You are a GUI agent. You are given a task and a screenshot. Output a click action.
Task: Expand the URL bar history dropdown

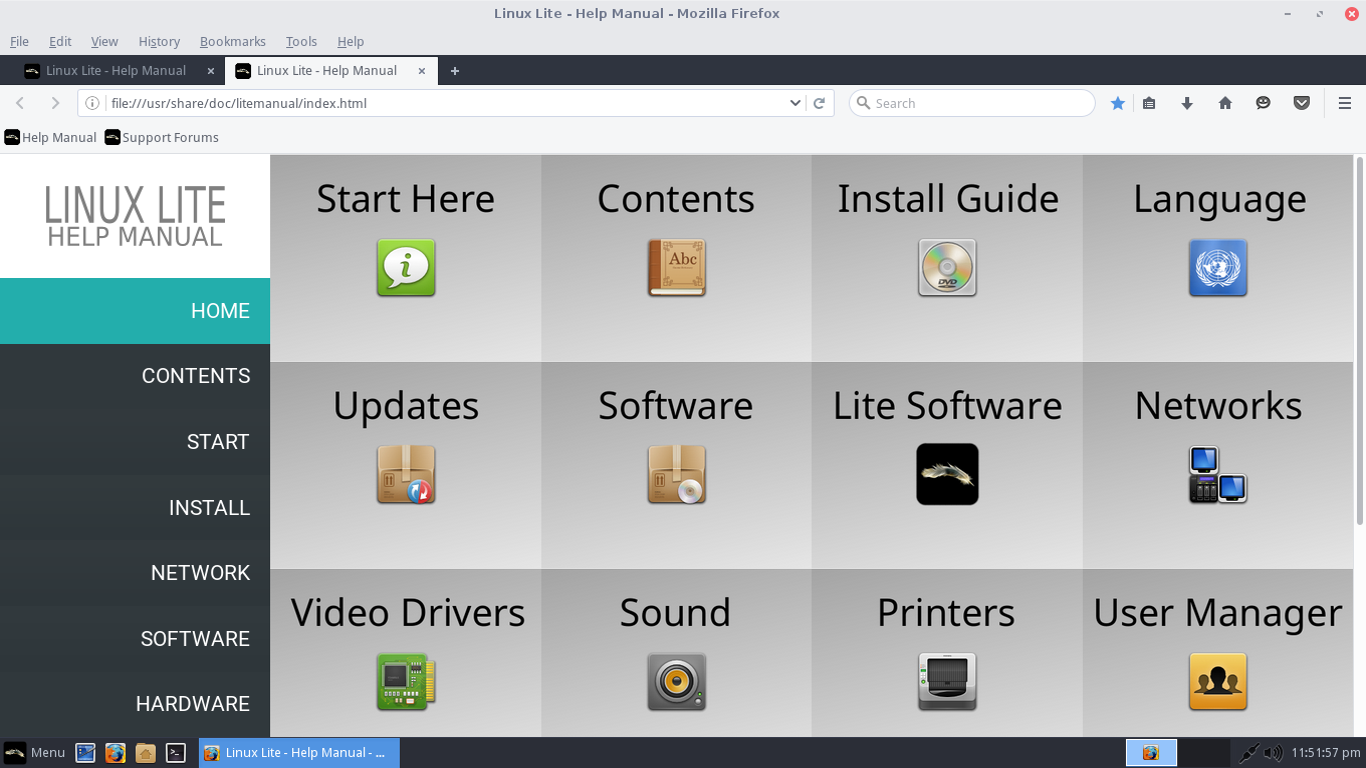pos(795,103)
